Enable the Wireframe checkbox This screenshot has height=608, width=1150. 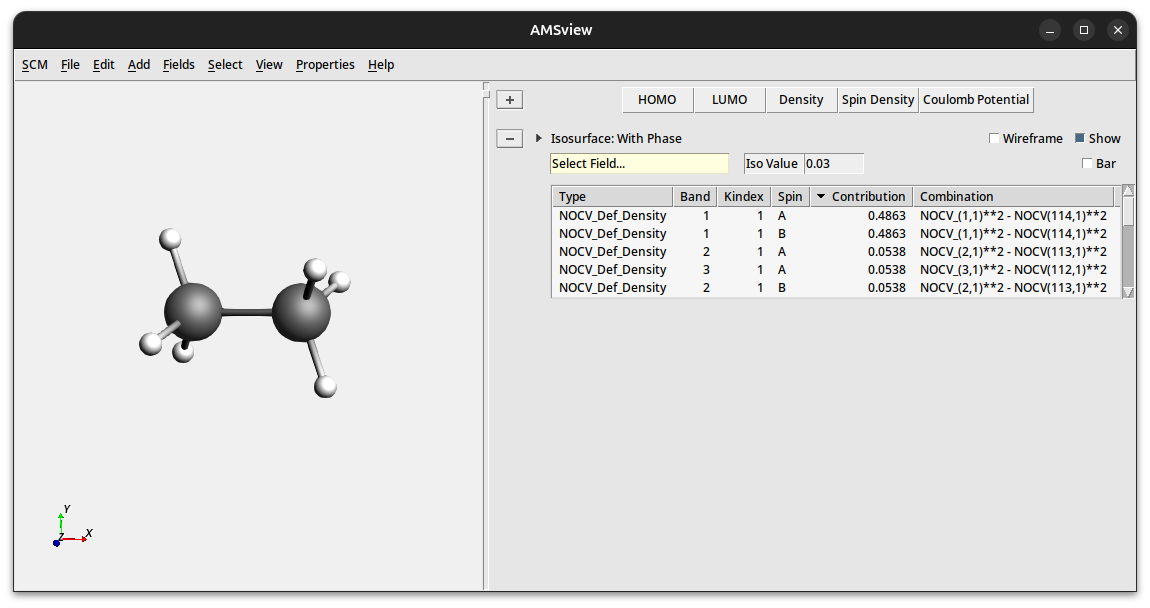(x=994, y=139)
